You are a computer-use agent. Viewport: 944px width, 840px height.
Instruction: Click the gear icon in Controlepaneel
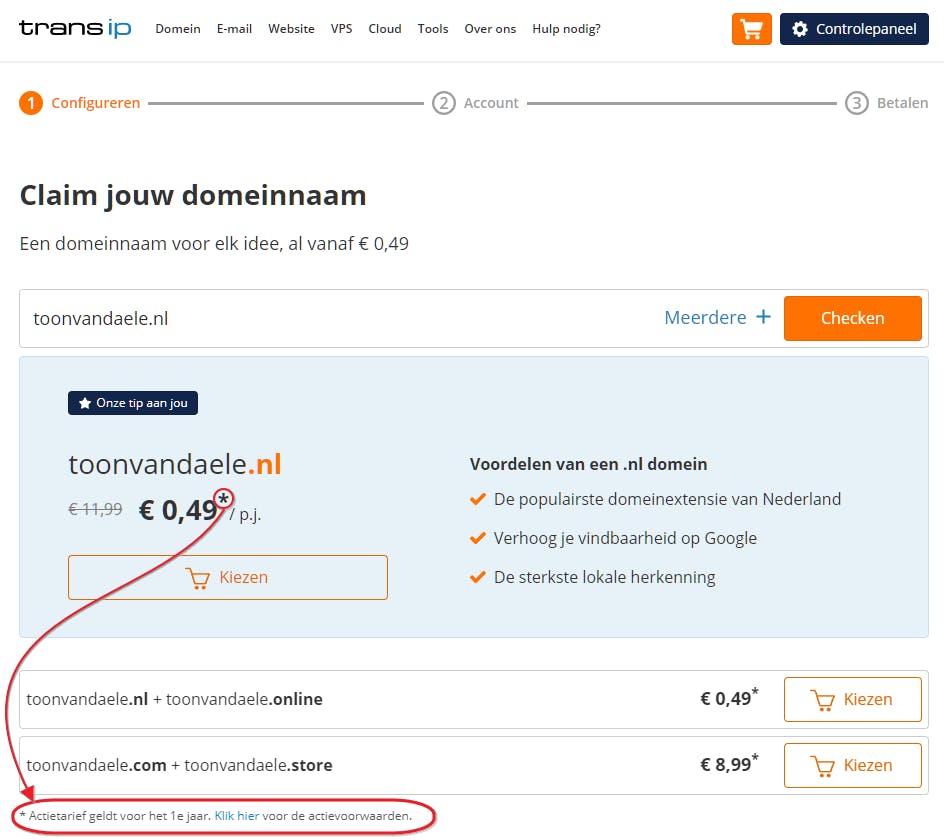(x=799, y=29)
